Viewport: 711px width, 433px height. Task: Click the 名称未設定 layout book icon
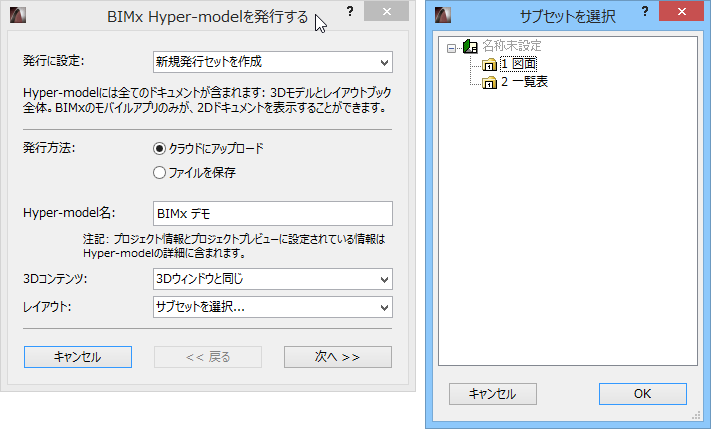tap(470, 46)
